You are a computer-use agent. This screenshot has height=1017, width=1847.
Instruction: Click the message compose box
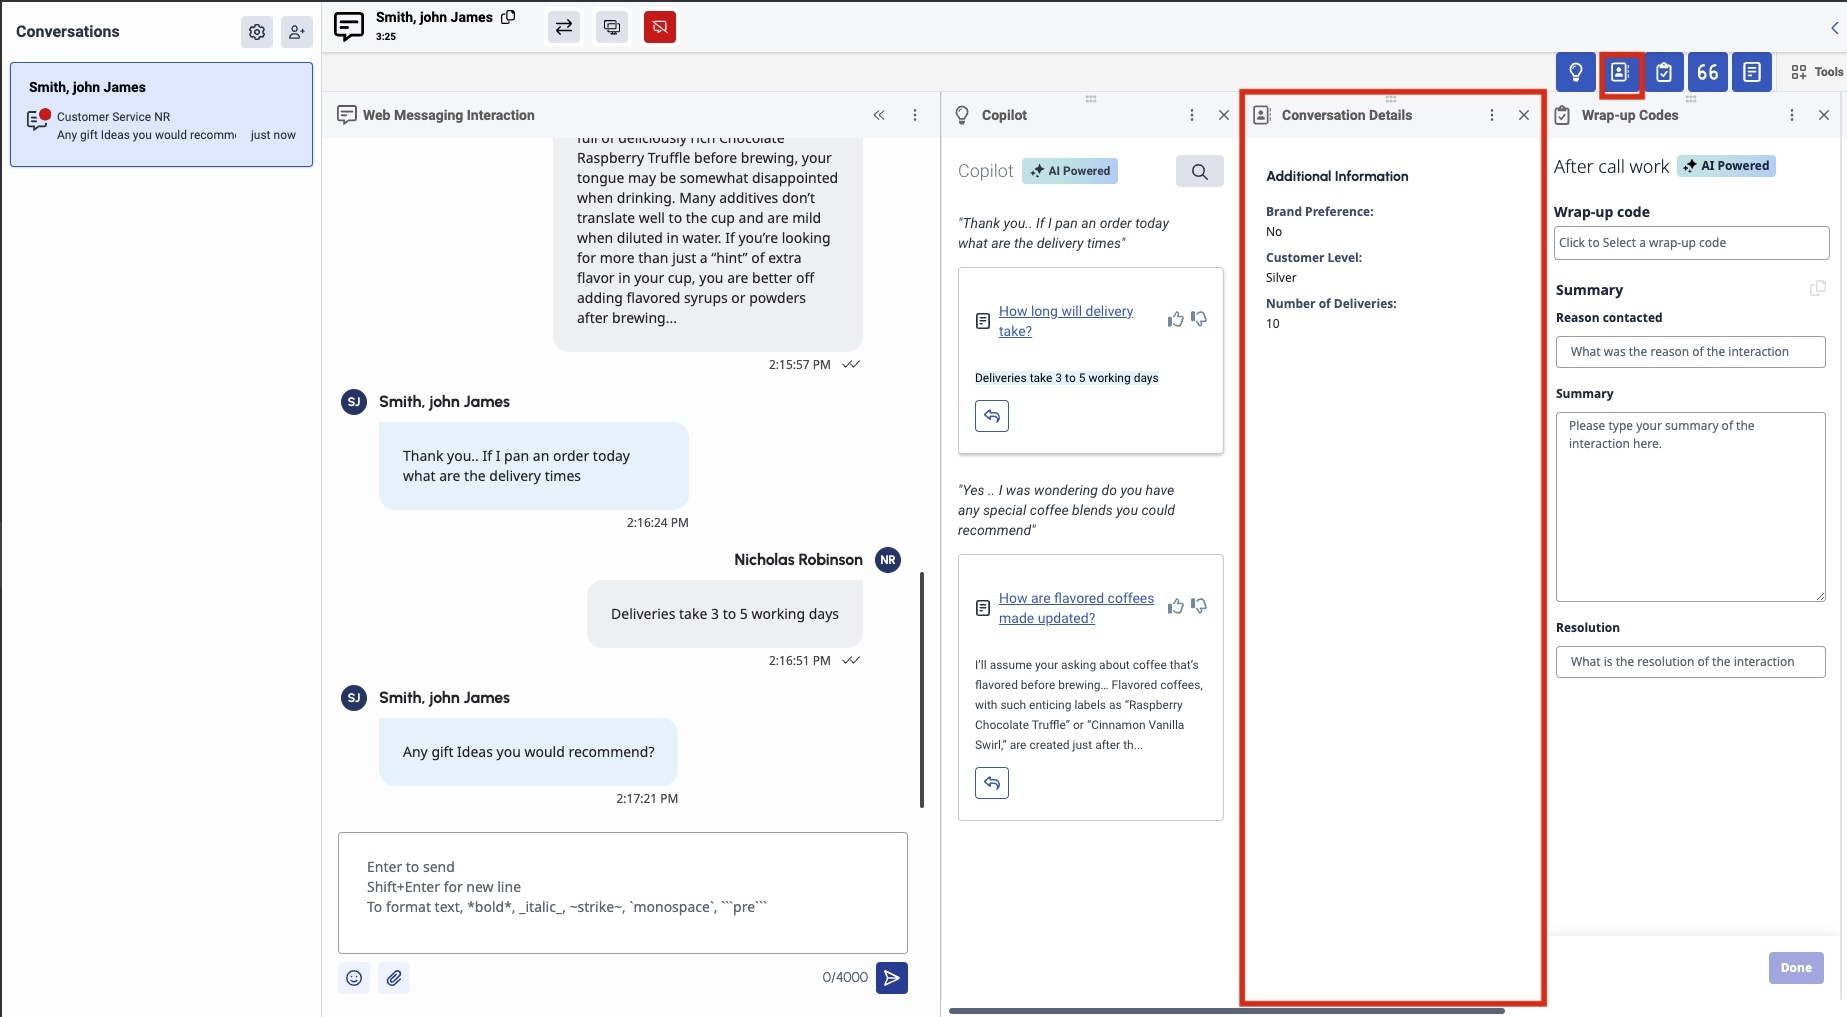pyautogui.click(x=623, y=892)
